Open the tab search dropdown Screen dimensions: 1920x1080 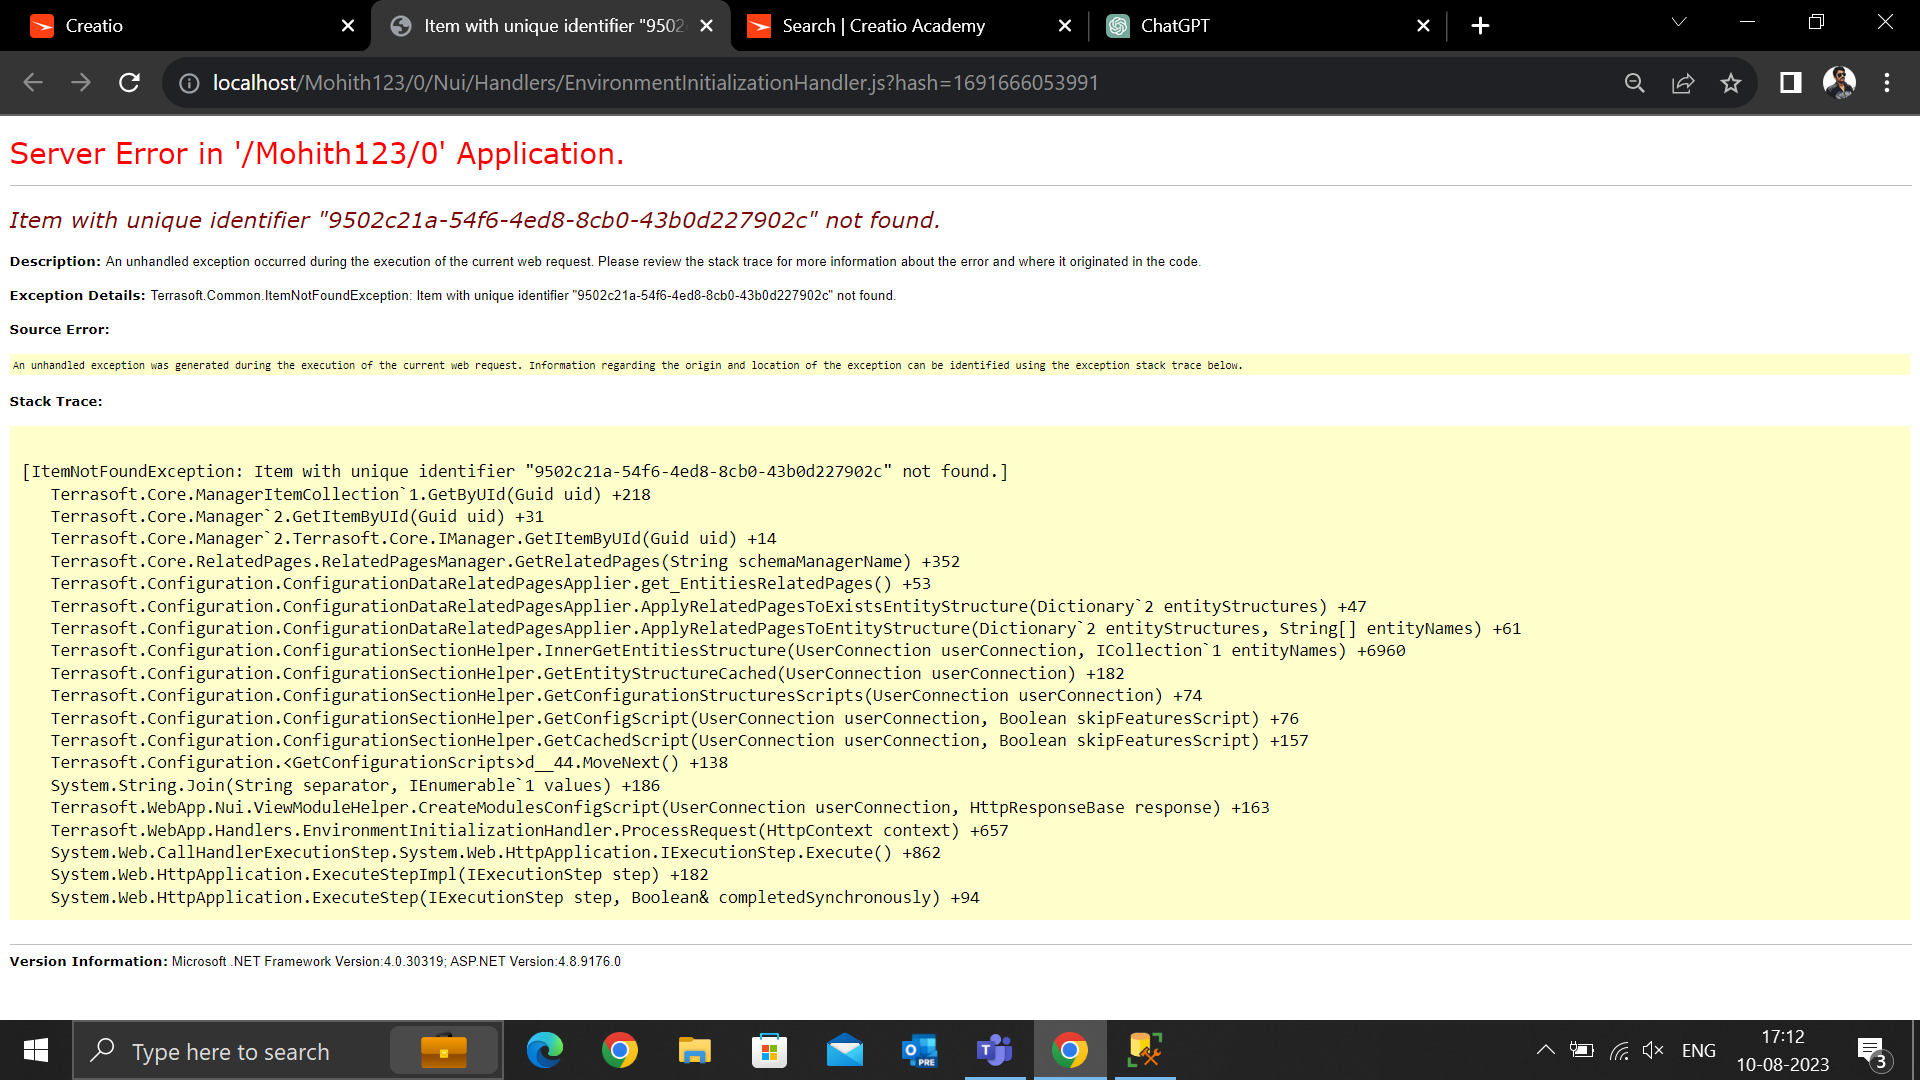(1679, 22)
